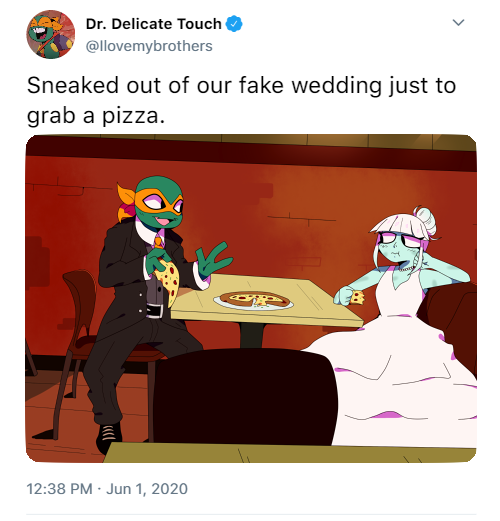Screen dimensions: 500x521
Task: Click the 12:38 PM timestamp
Action: coord(59,489)
